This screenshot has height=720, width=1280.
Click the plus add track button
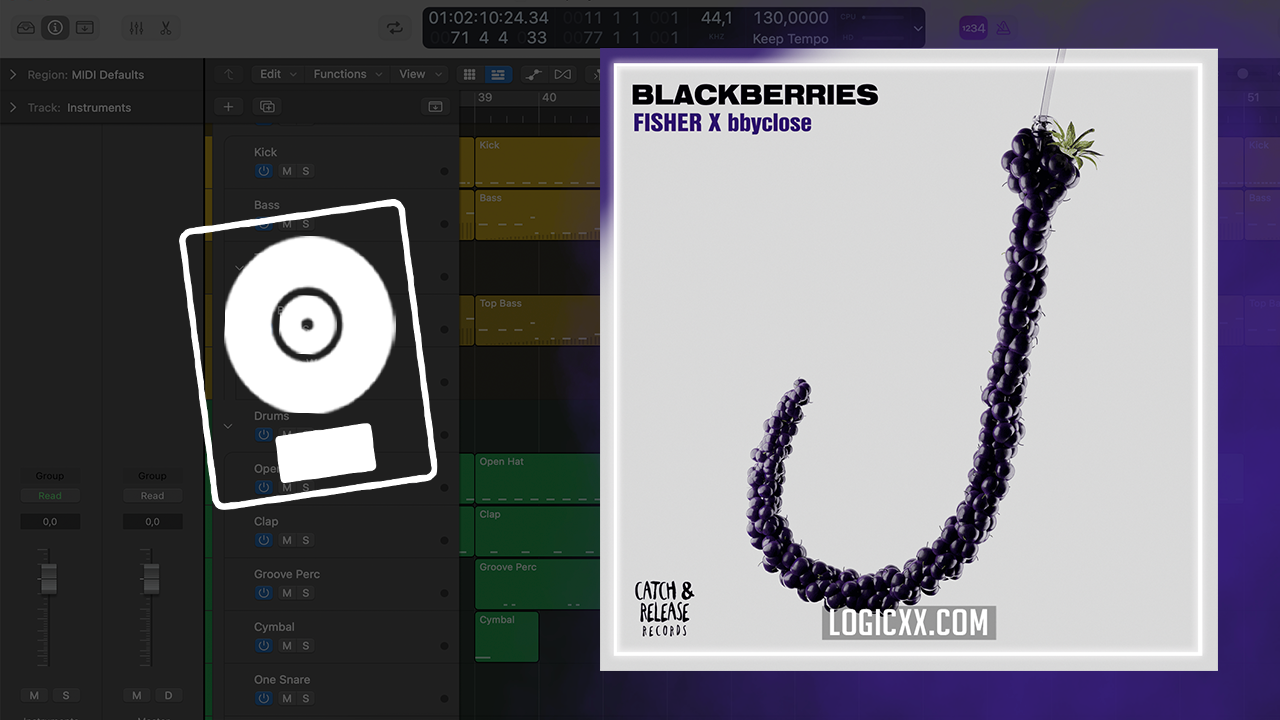coord(228,106)
